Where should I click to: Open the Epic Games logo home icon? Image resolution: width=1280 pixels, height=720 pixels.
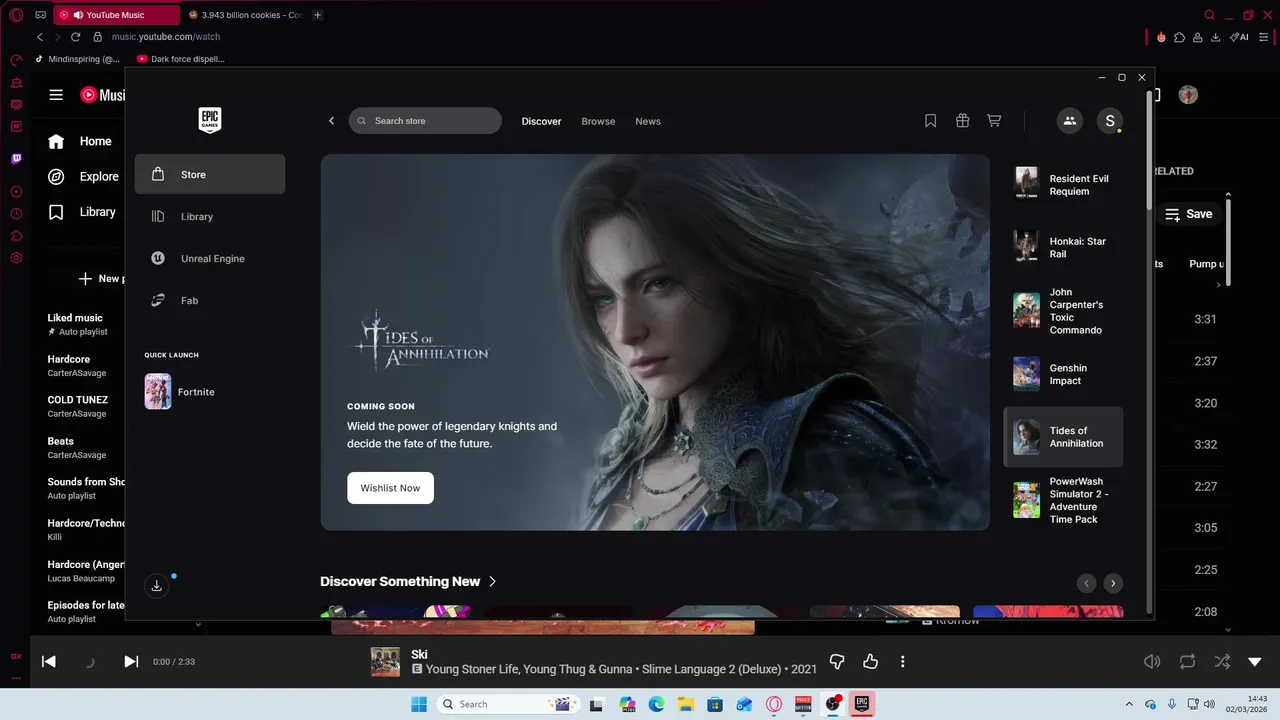click(210, 120)
